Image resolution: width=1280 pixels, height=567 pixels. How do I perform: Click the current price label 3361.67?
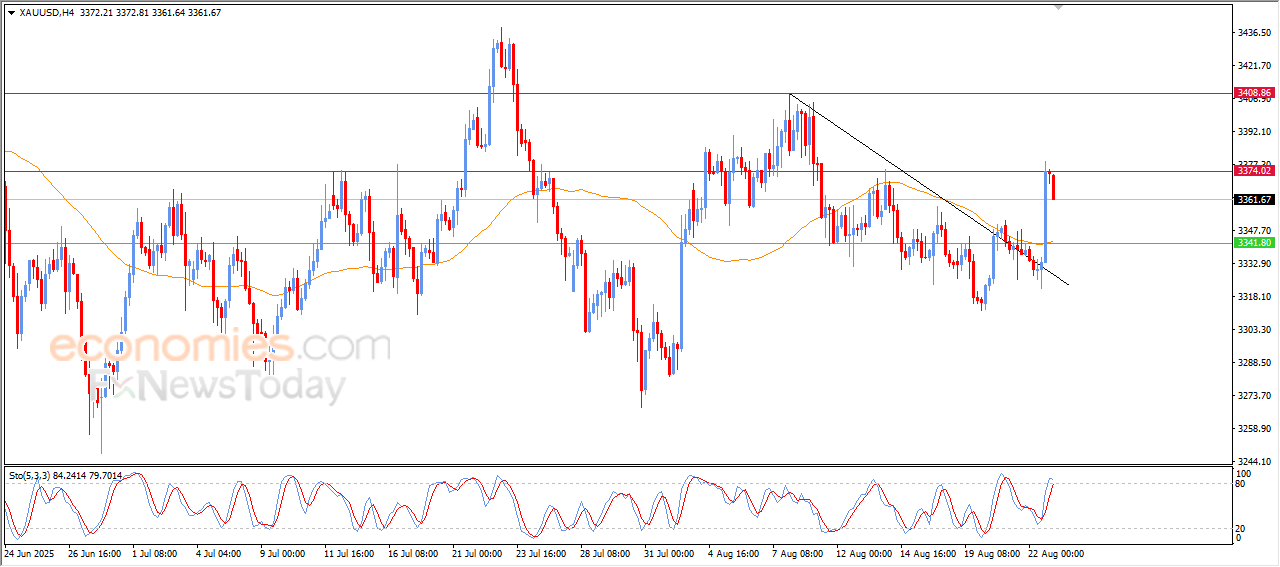(1254, 200)
